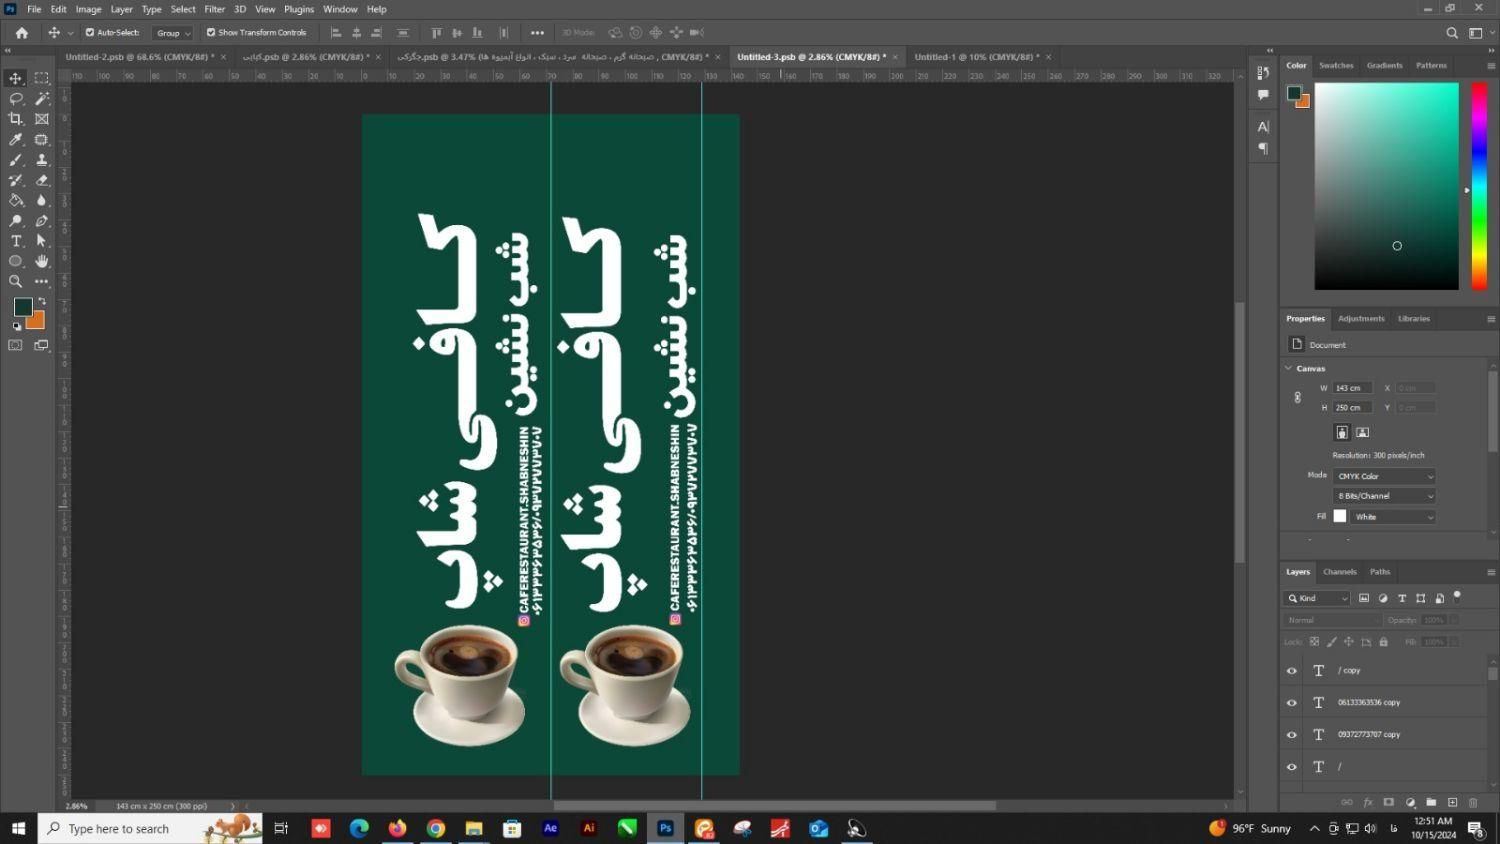Select the Paint Bucket tool

pos(16,200)
